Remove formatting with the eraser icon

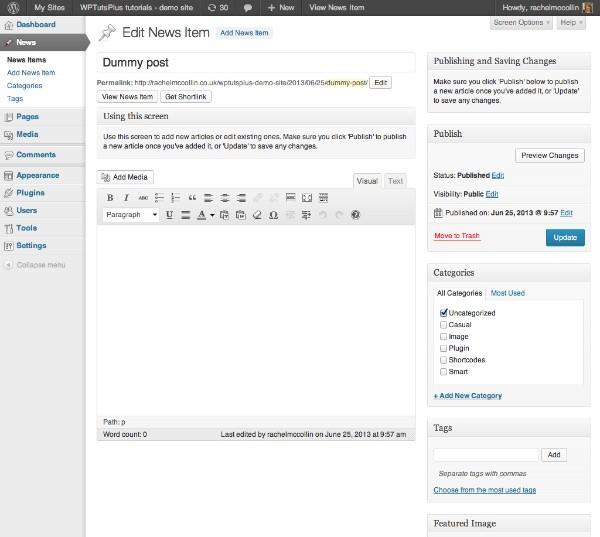(x=257, y=215)
